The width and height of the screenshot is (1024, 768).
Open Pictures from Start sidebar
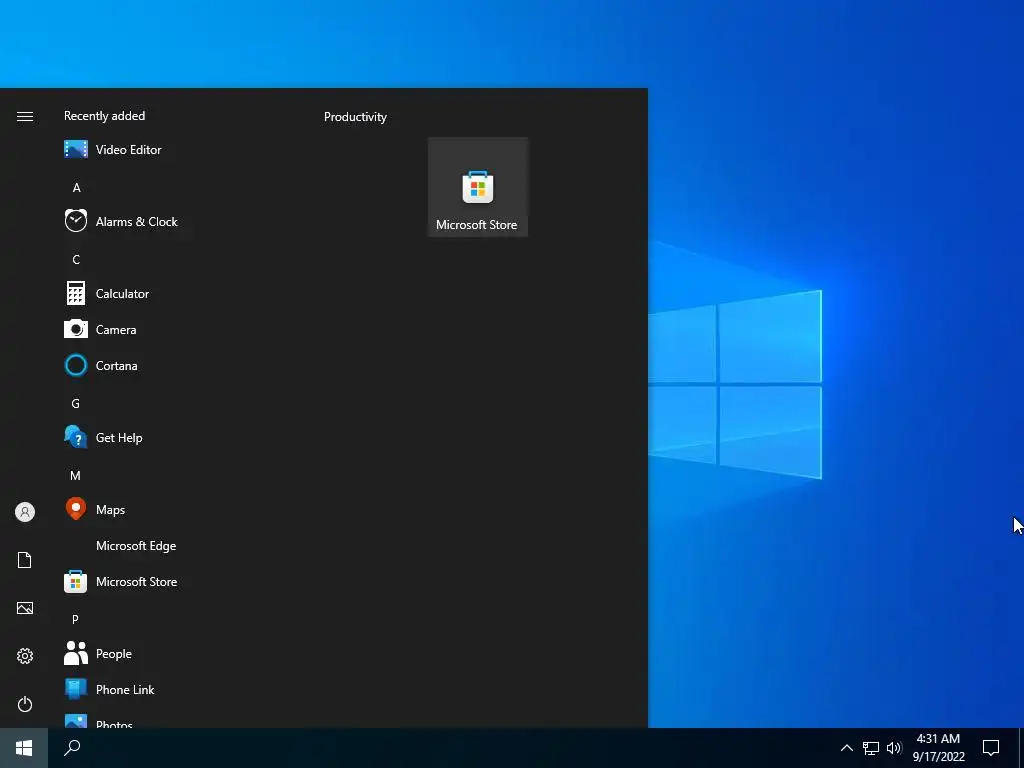(25, 608)
